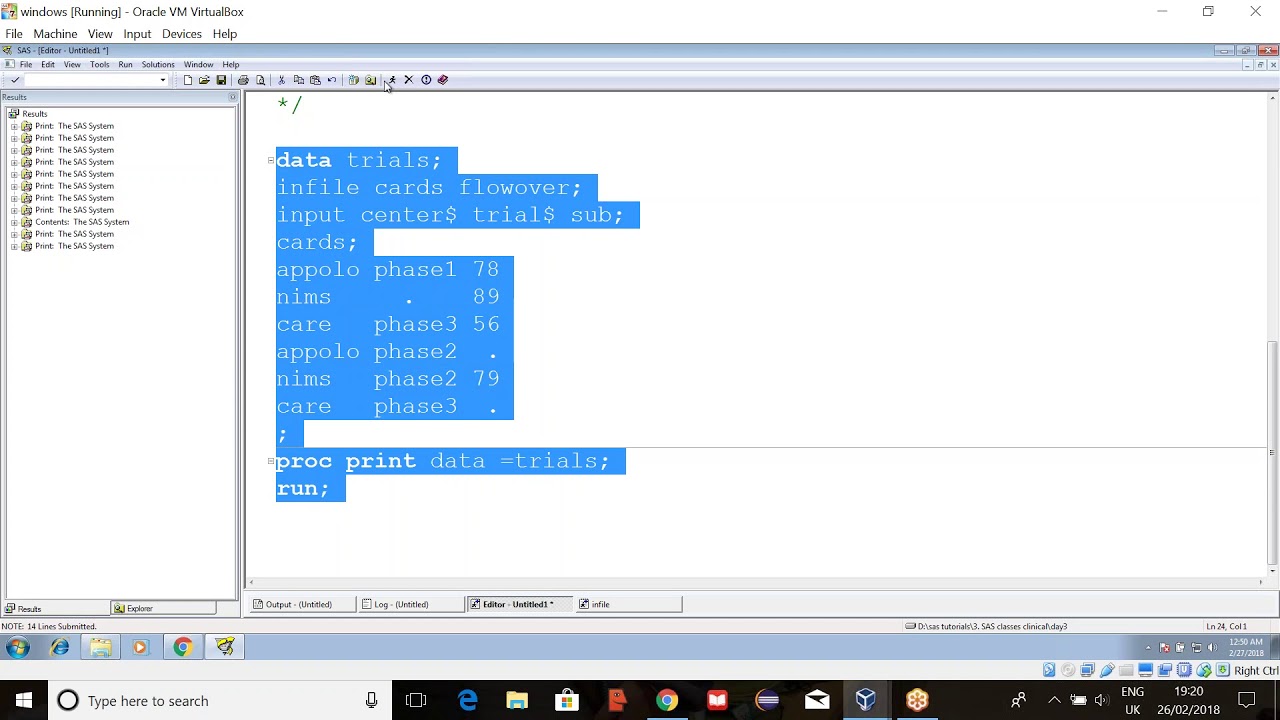This screenshot has width=1280, height=720.
Task: Open the guest Windows 7 Start orb
Action: 17,647
